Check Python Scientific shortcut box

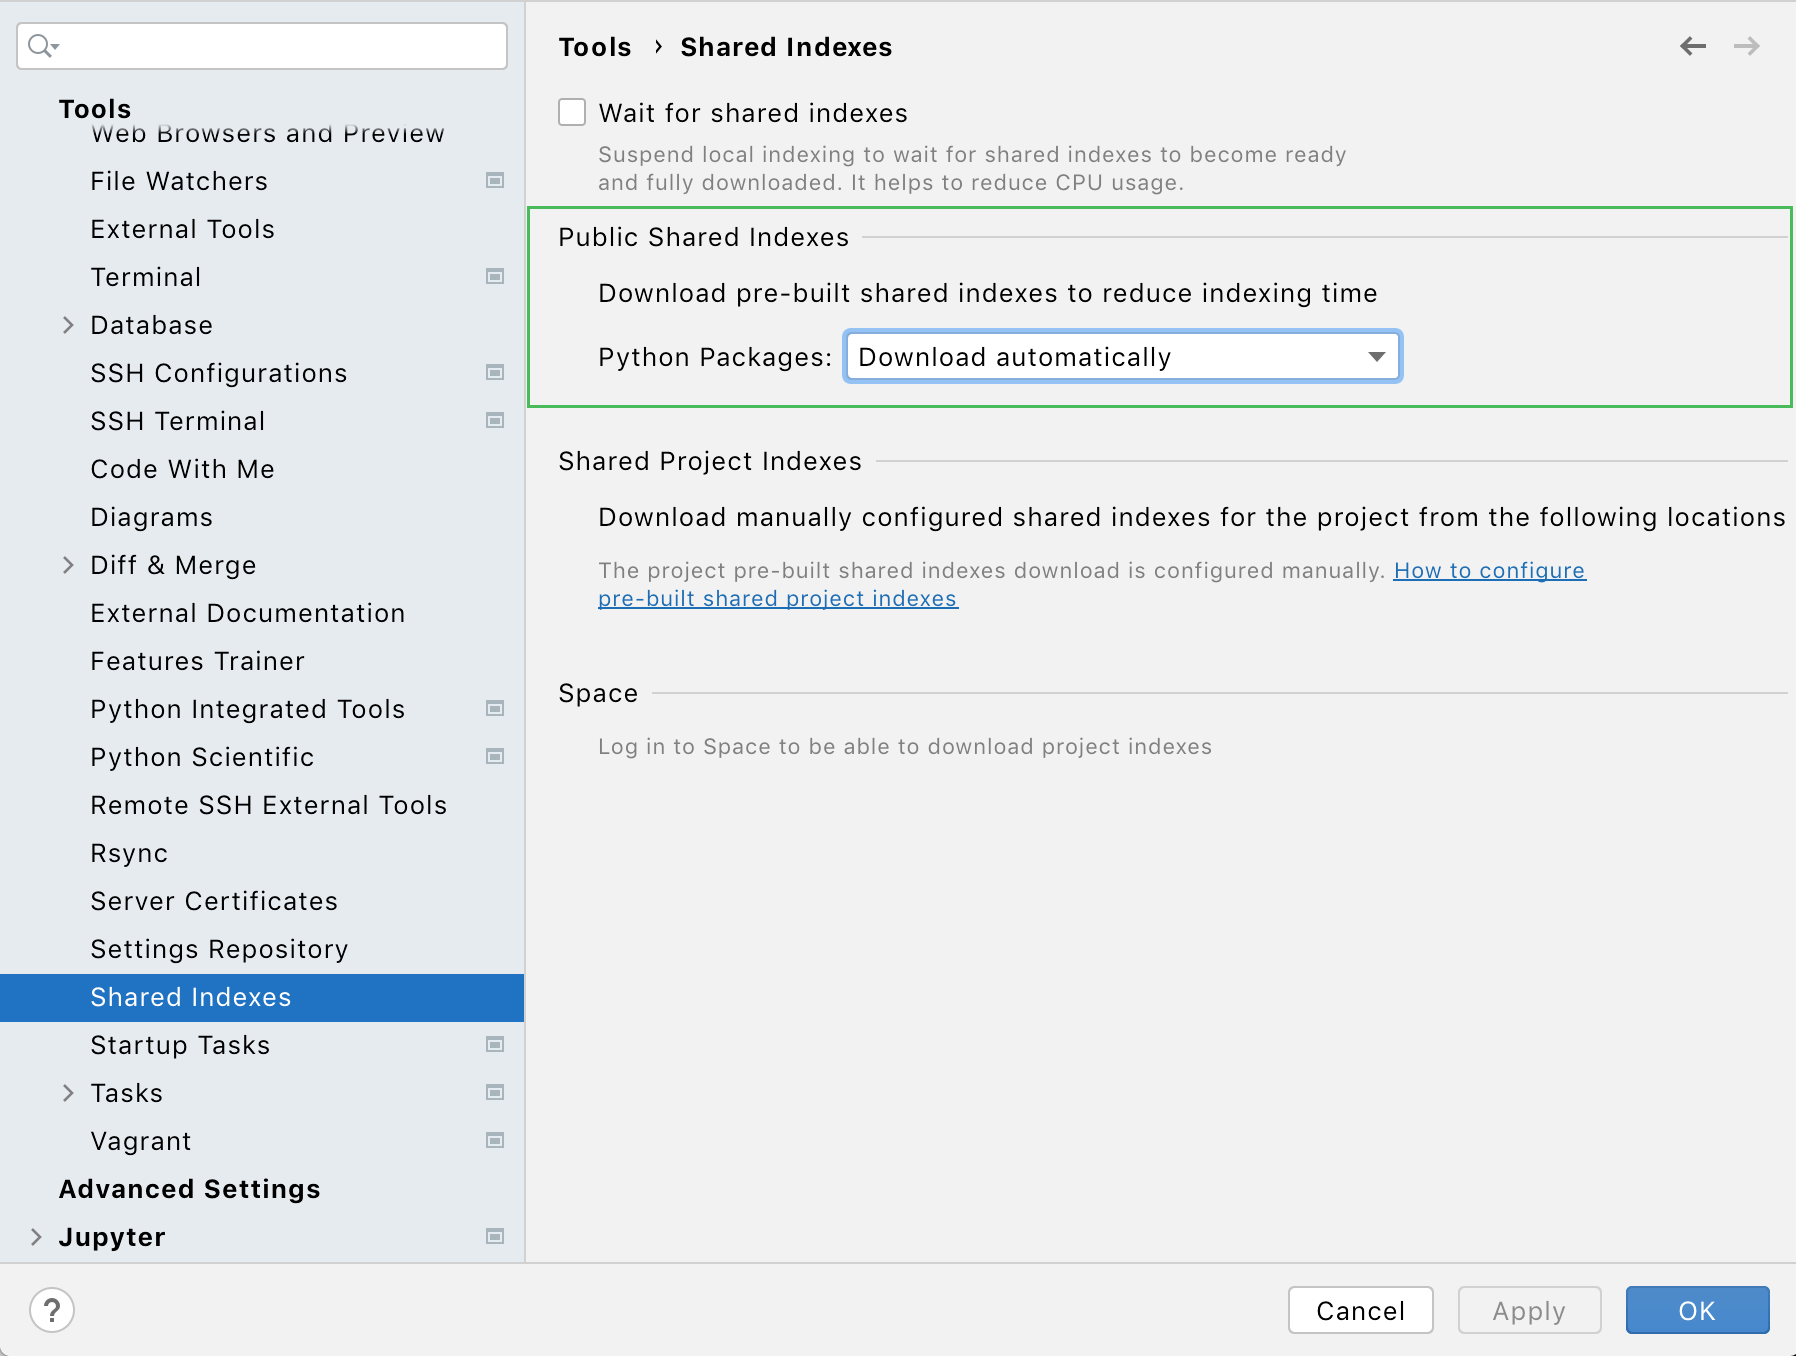point(494,757)
